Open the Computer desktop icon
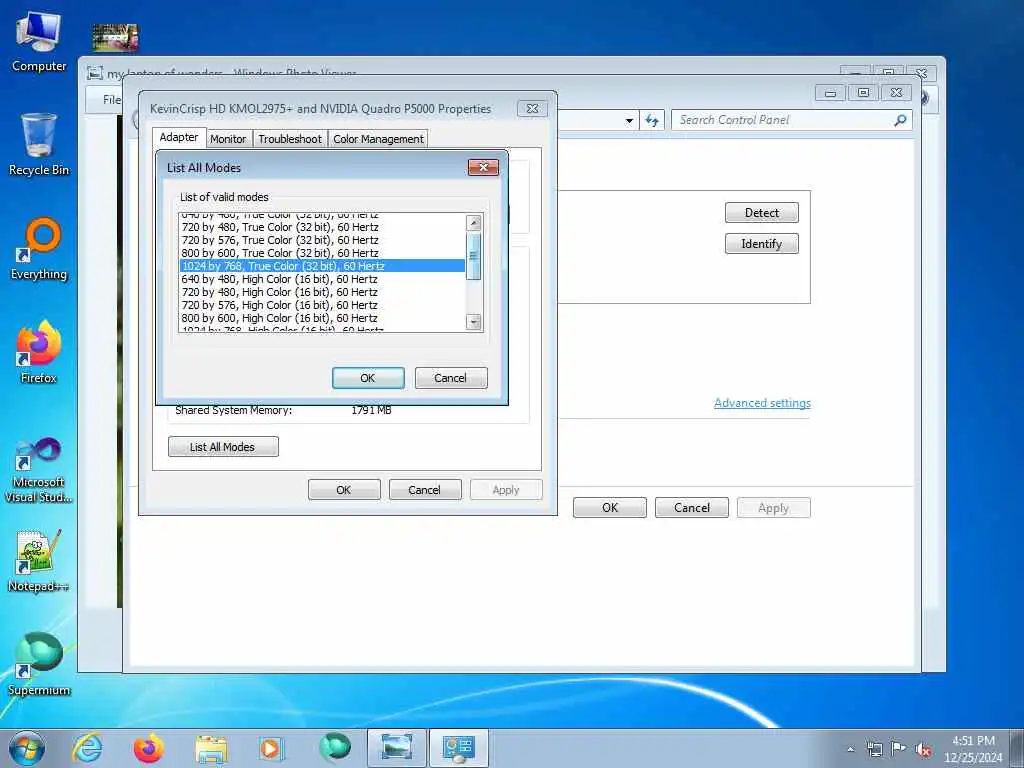 pyautogui.click(x=39, y=42)
